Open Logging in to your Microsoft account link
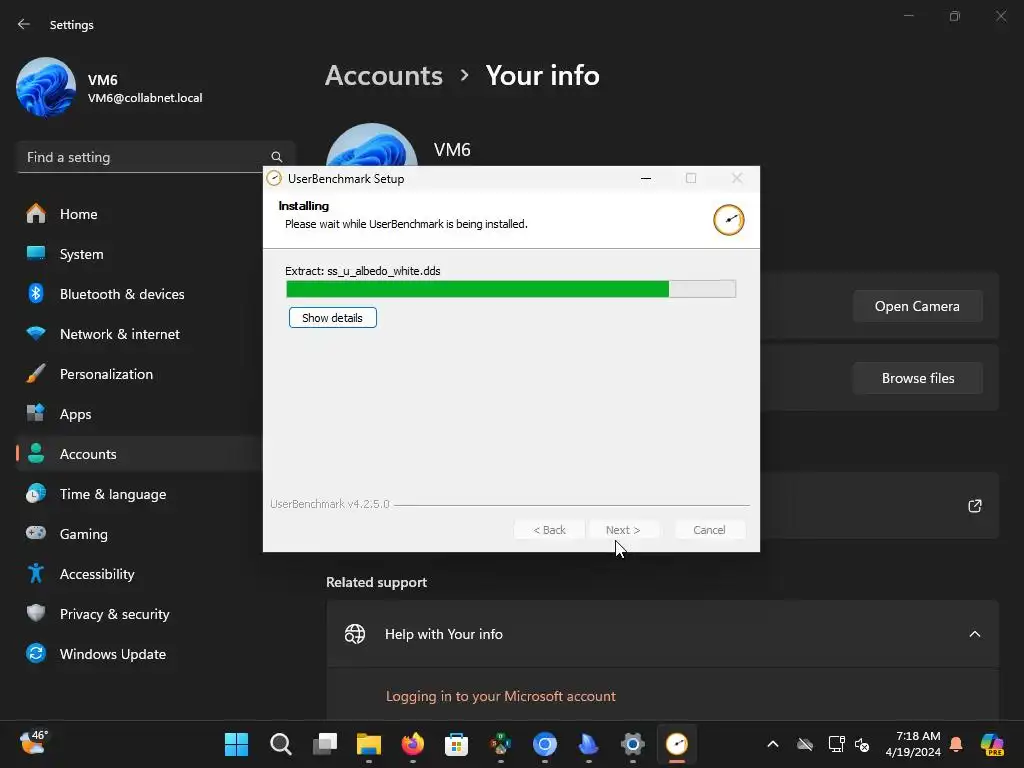Viewport: 1024px width, 768px height. tap(500, 696)
